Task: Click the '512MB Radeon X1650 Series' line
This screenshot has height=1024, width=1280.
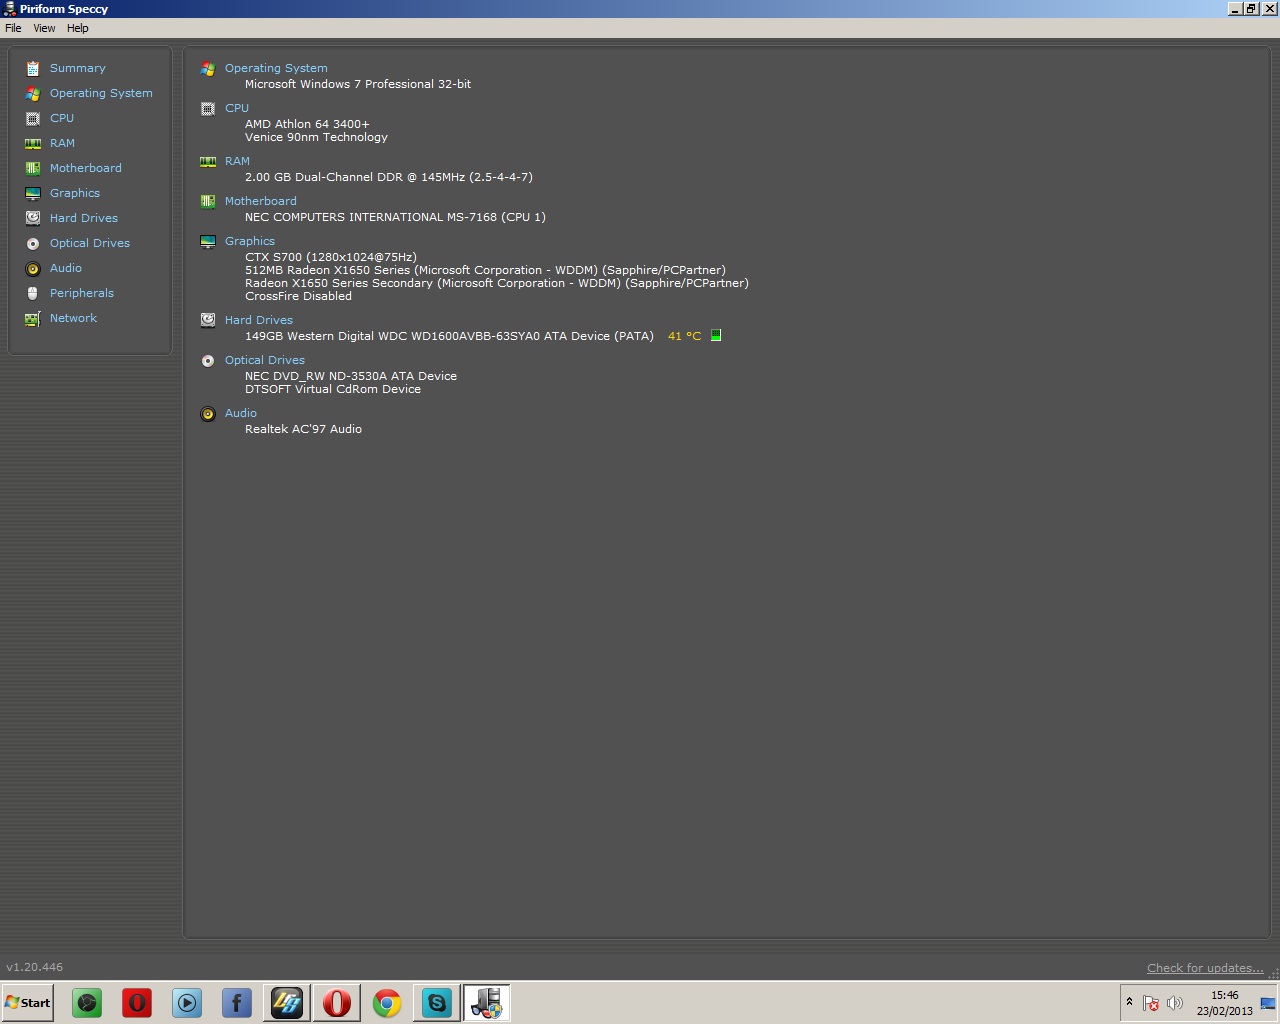Action: coord(485,270)
